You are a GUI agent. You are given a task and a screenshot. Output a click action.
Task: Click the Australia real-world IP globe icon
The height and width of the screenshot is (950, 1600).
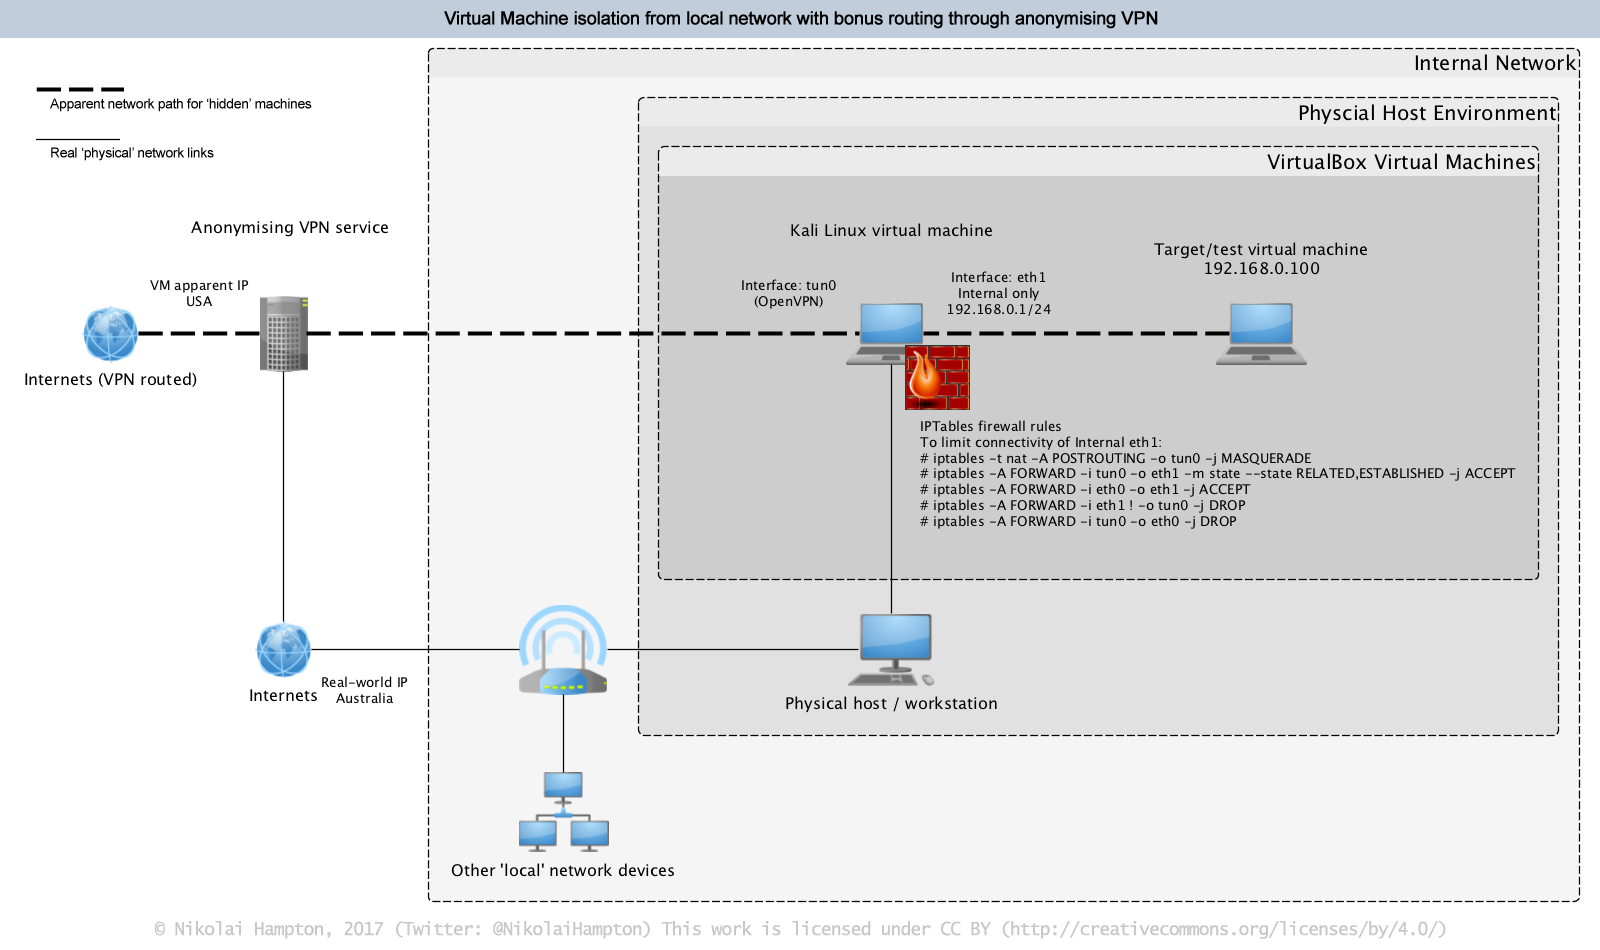point(284,650)
